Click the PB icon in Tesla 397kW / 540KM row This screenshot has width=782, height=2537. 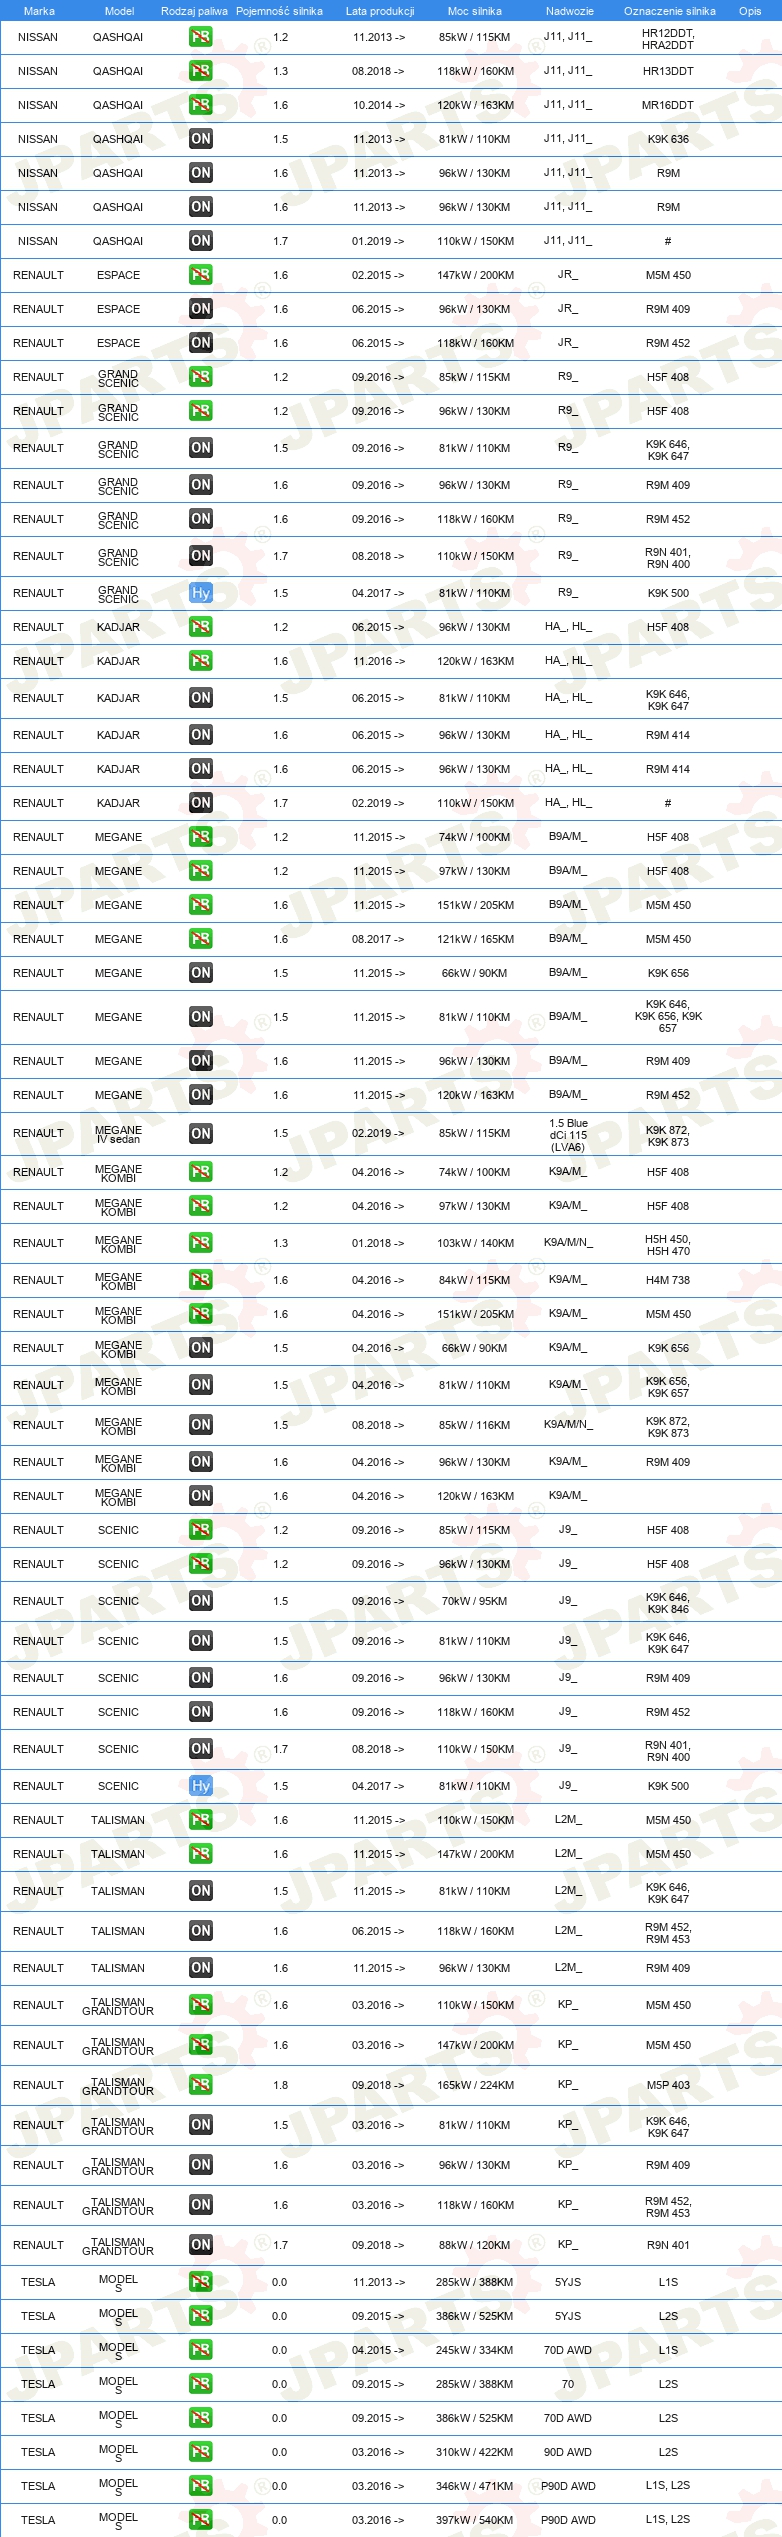201,2520
